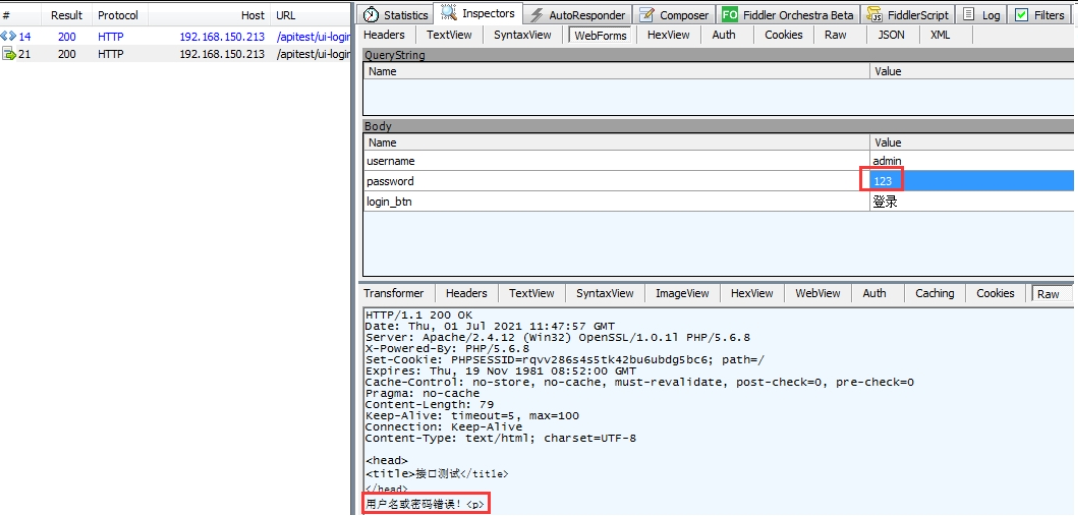Screen dimensions: 1078x516
Task: Select request HexView tab
Action: tap(668, 34)
